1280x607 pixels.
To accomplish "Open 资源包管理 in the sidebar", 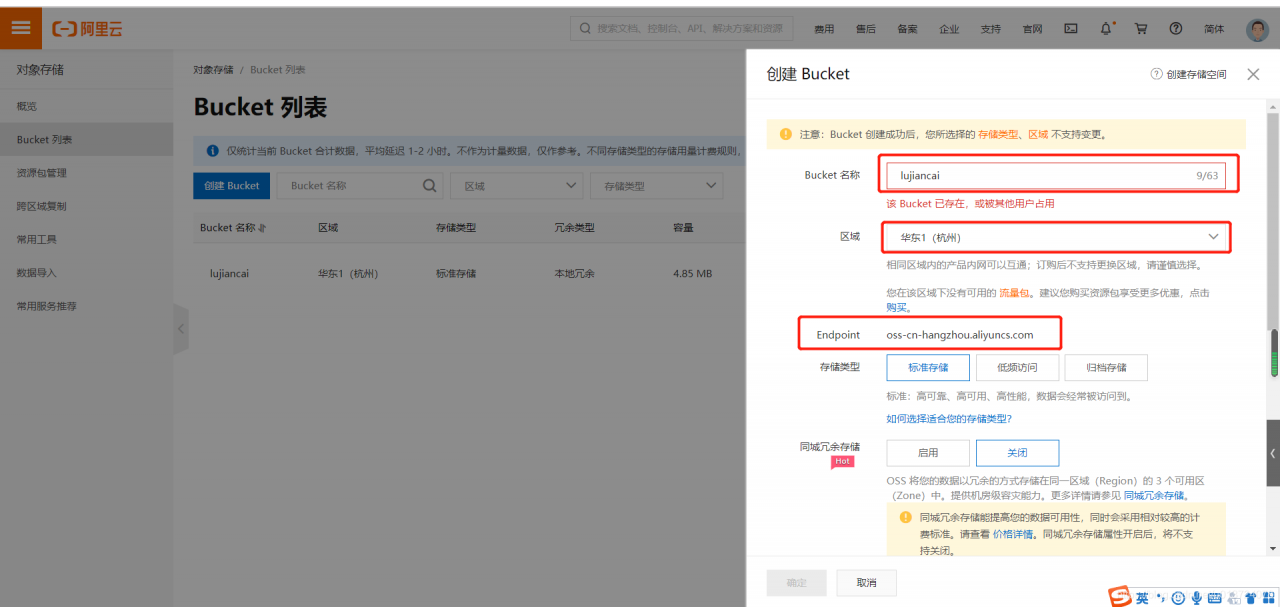I will [86, 173].
